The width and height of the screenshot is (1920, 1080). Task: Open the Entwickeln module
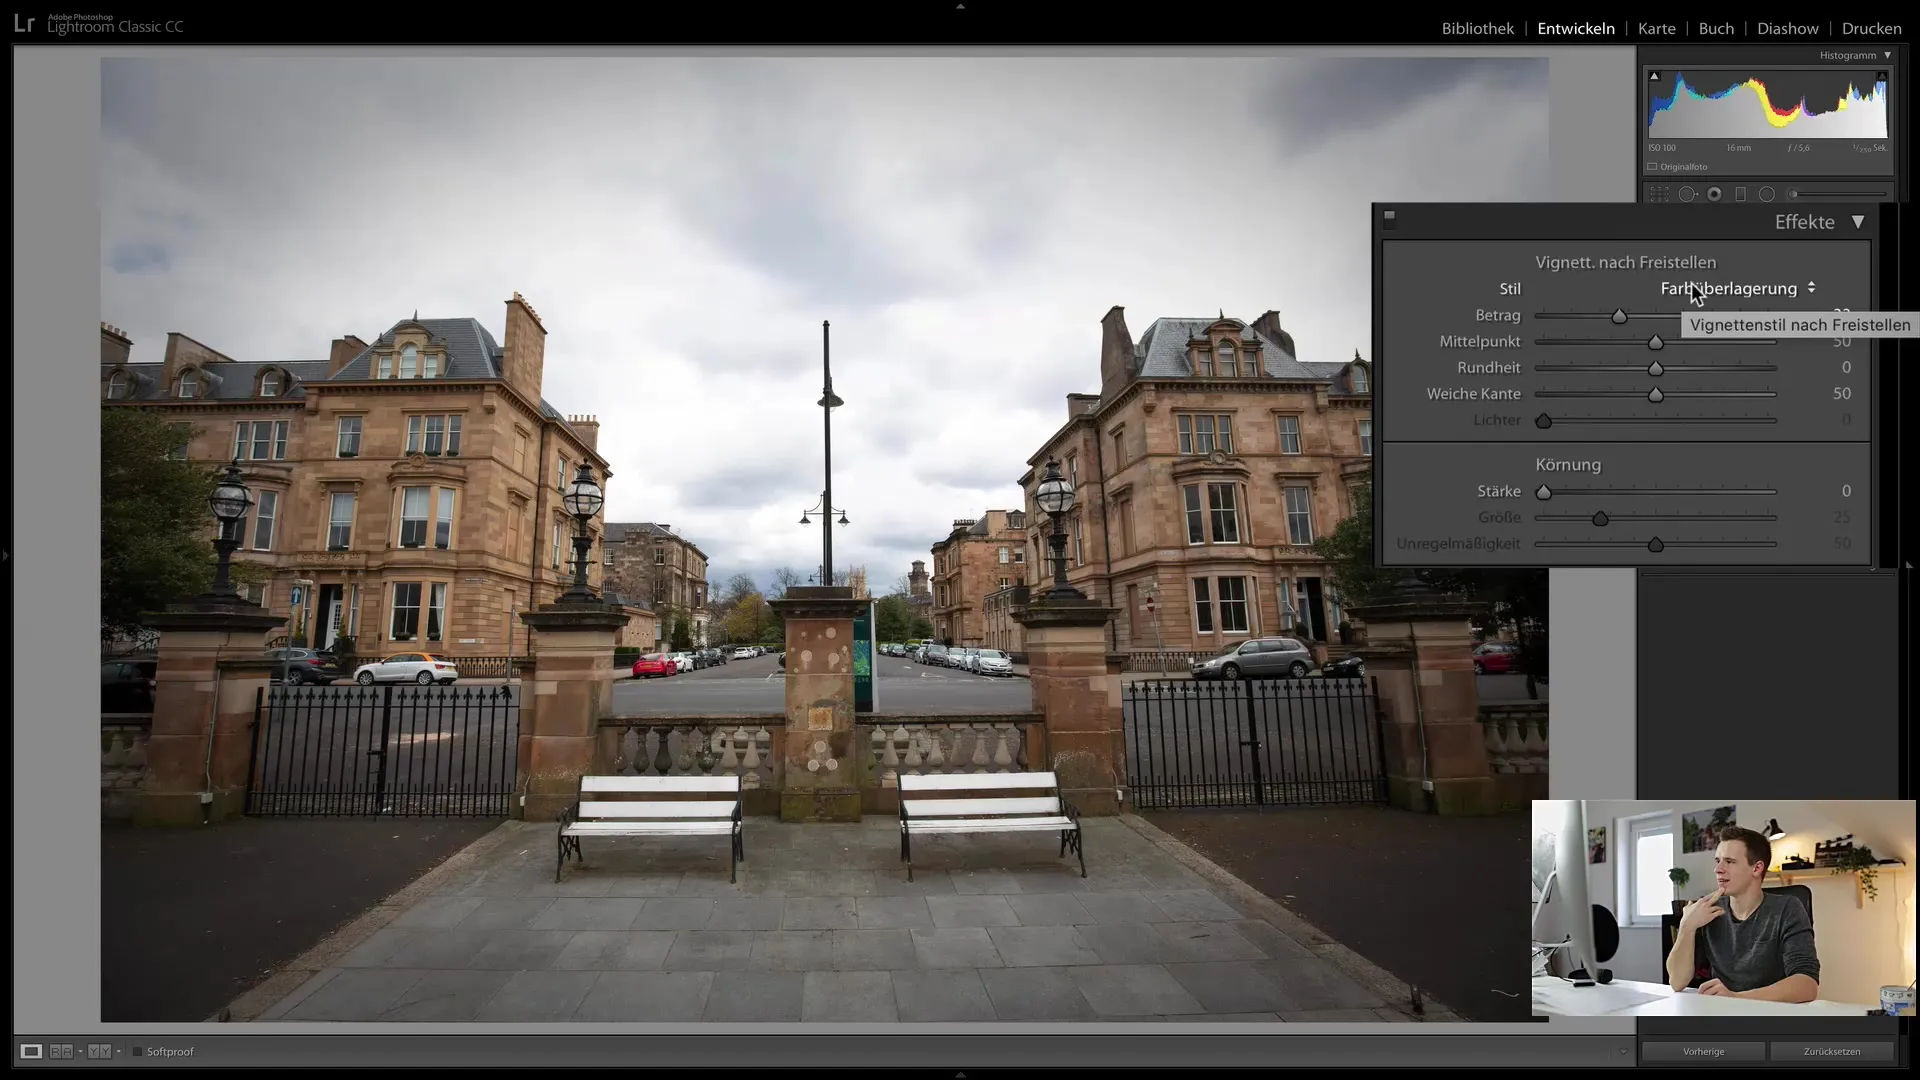click(x=1575, y=28)
